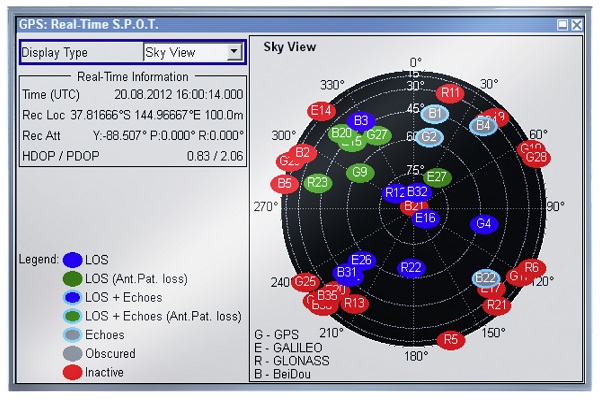
Task: Select the B35 satellite marker
Action: [x=327, y=296]
